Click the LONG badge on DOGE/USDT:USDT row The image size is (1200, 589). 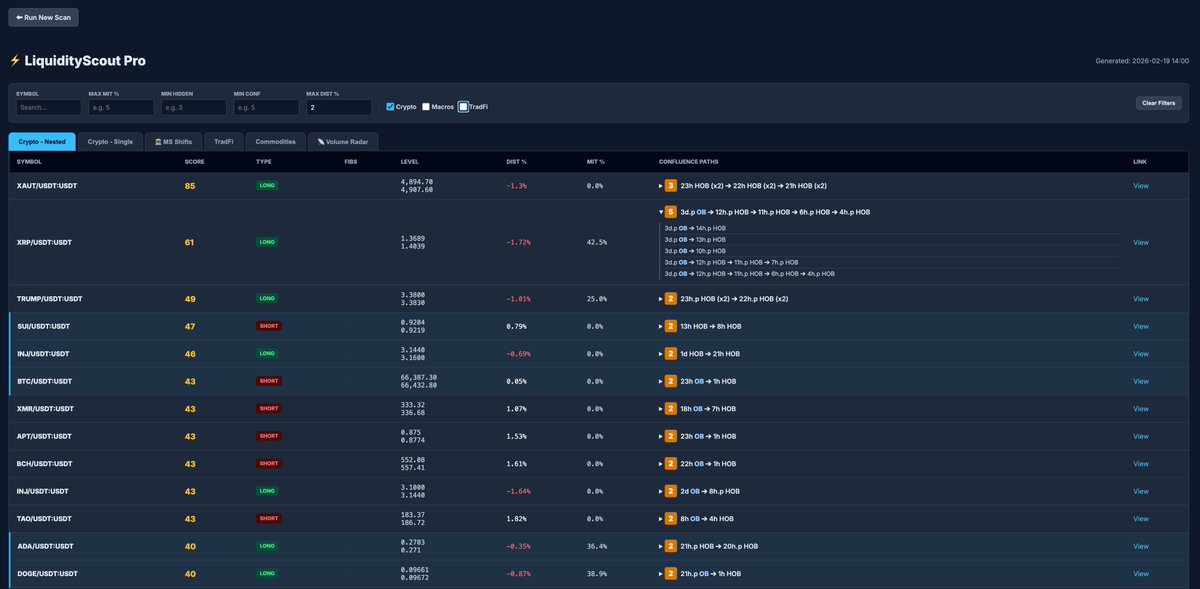click(267, 574)
